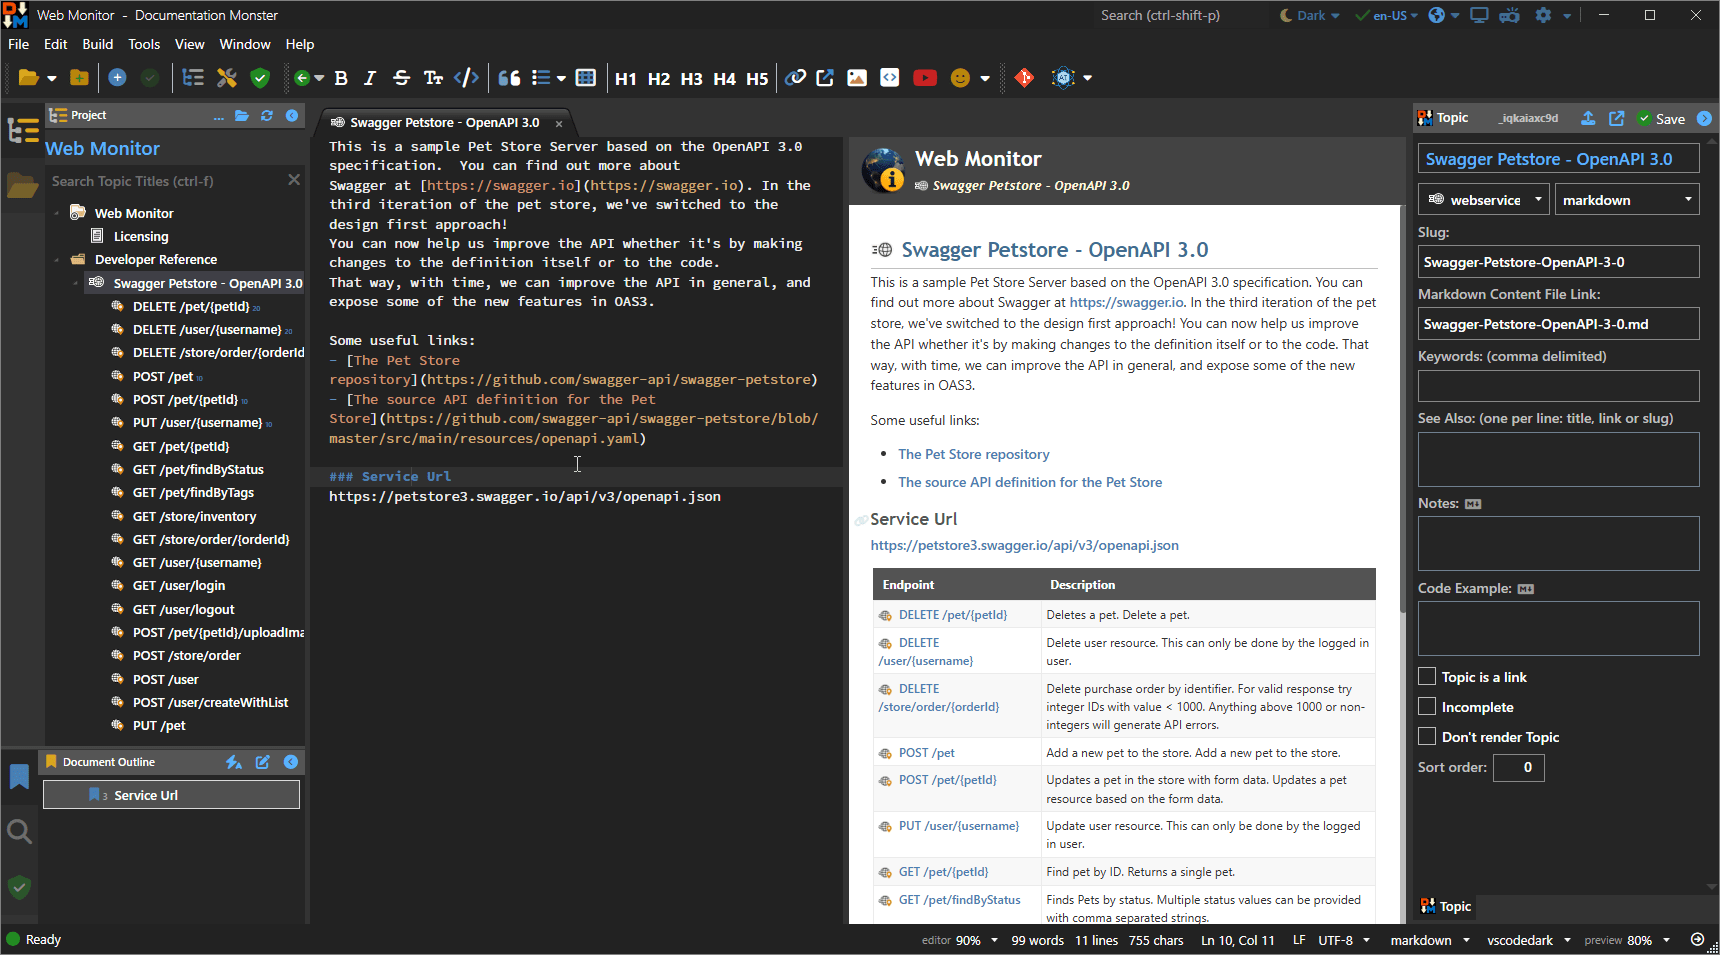Insert a code snippet using the code block icon
Viewport: 1720px width, 955px height.
(x=890, y=78)
